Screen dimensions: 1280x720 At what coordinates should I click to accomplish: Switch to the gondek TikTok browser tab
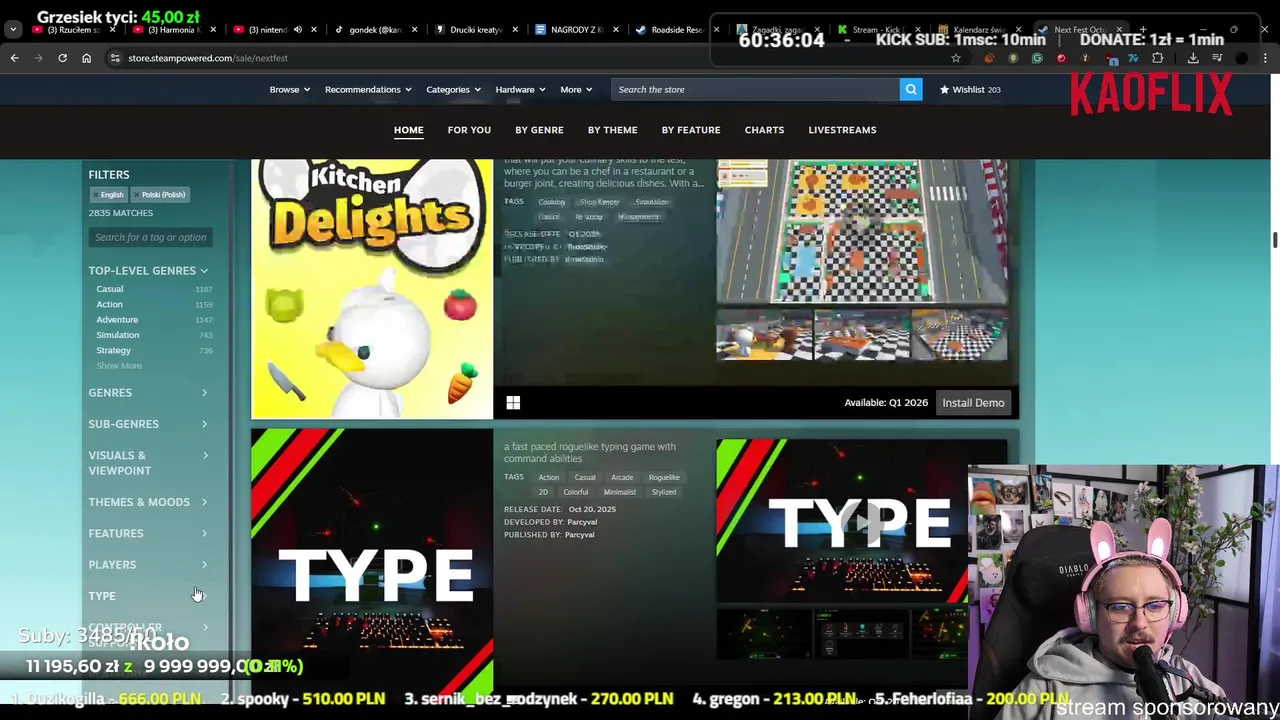376,30
